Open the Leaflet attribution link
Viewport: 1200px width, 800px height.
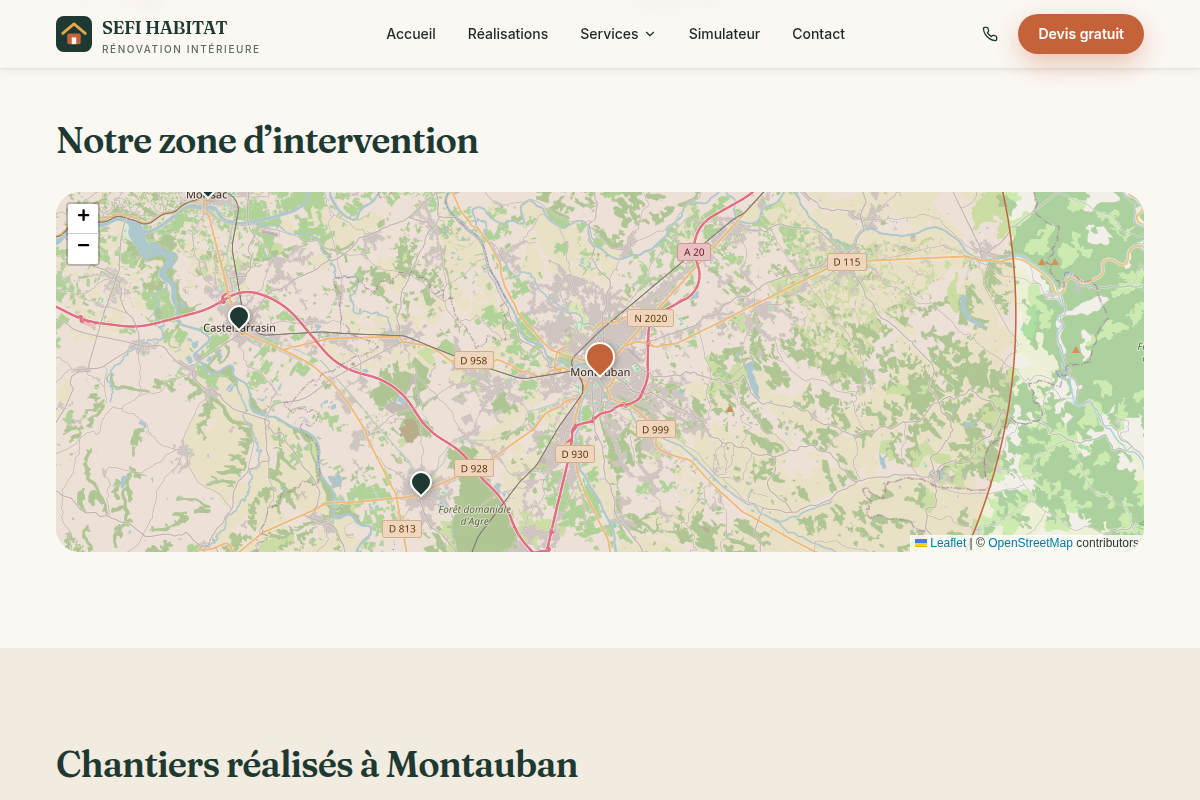[x=941, y=543]
